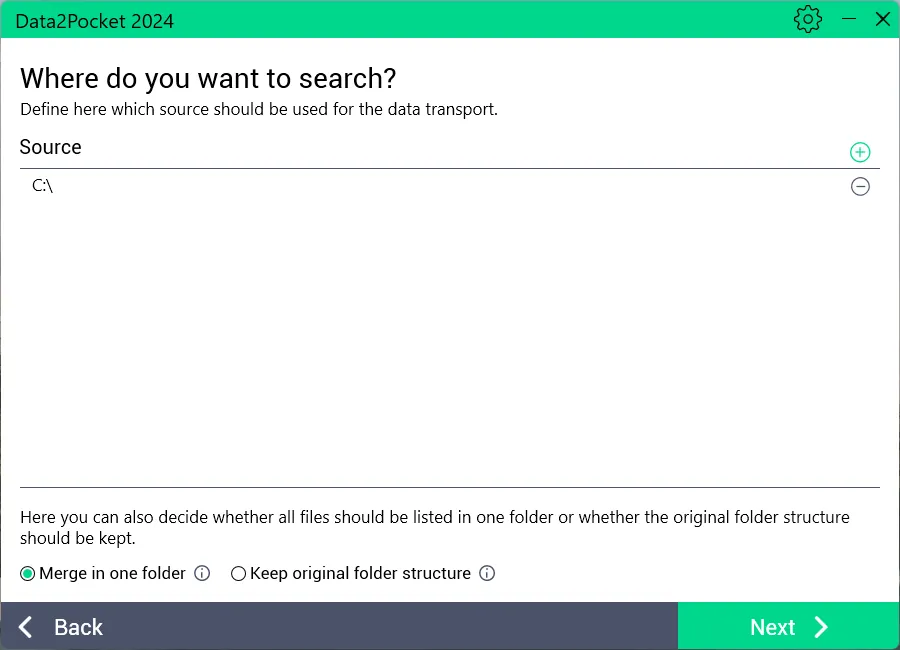Select Keep original folder structure option
Screen dimensions: 900x650
pyautogui.click(x=238, y=574)
